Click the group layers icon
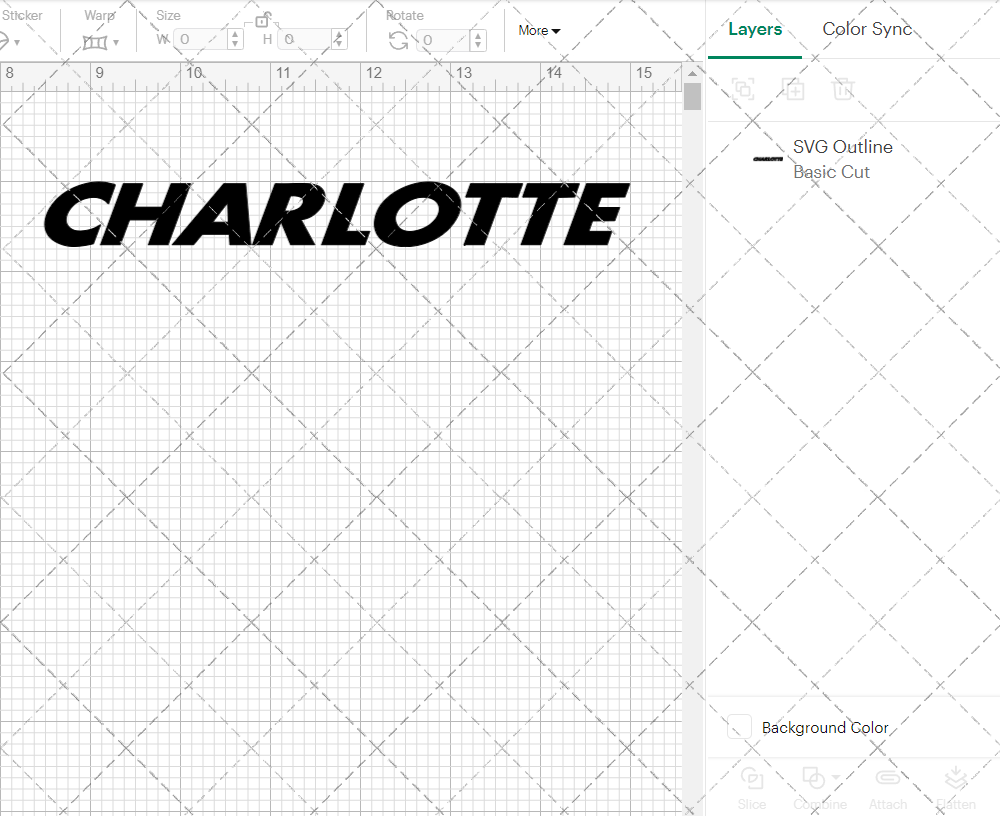Screen dimensions: 1000x816 pyautogui.click(x=742, y=90)
